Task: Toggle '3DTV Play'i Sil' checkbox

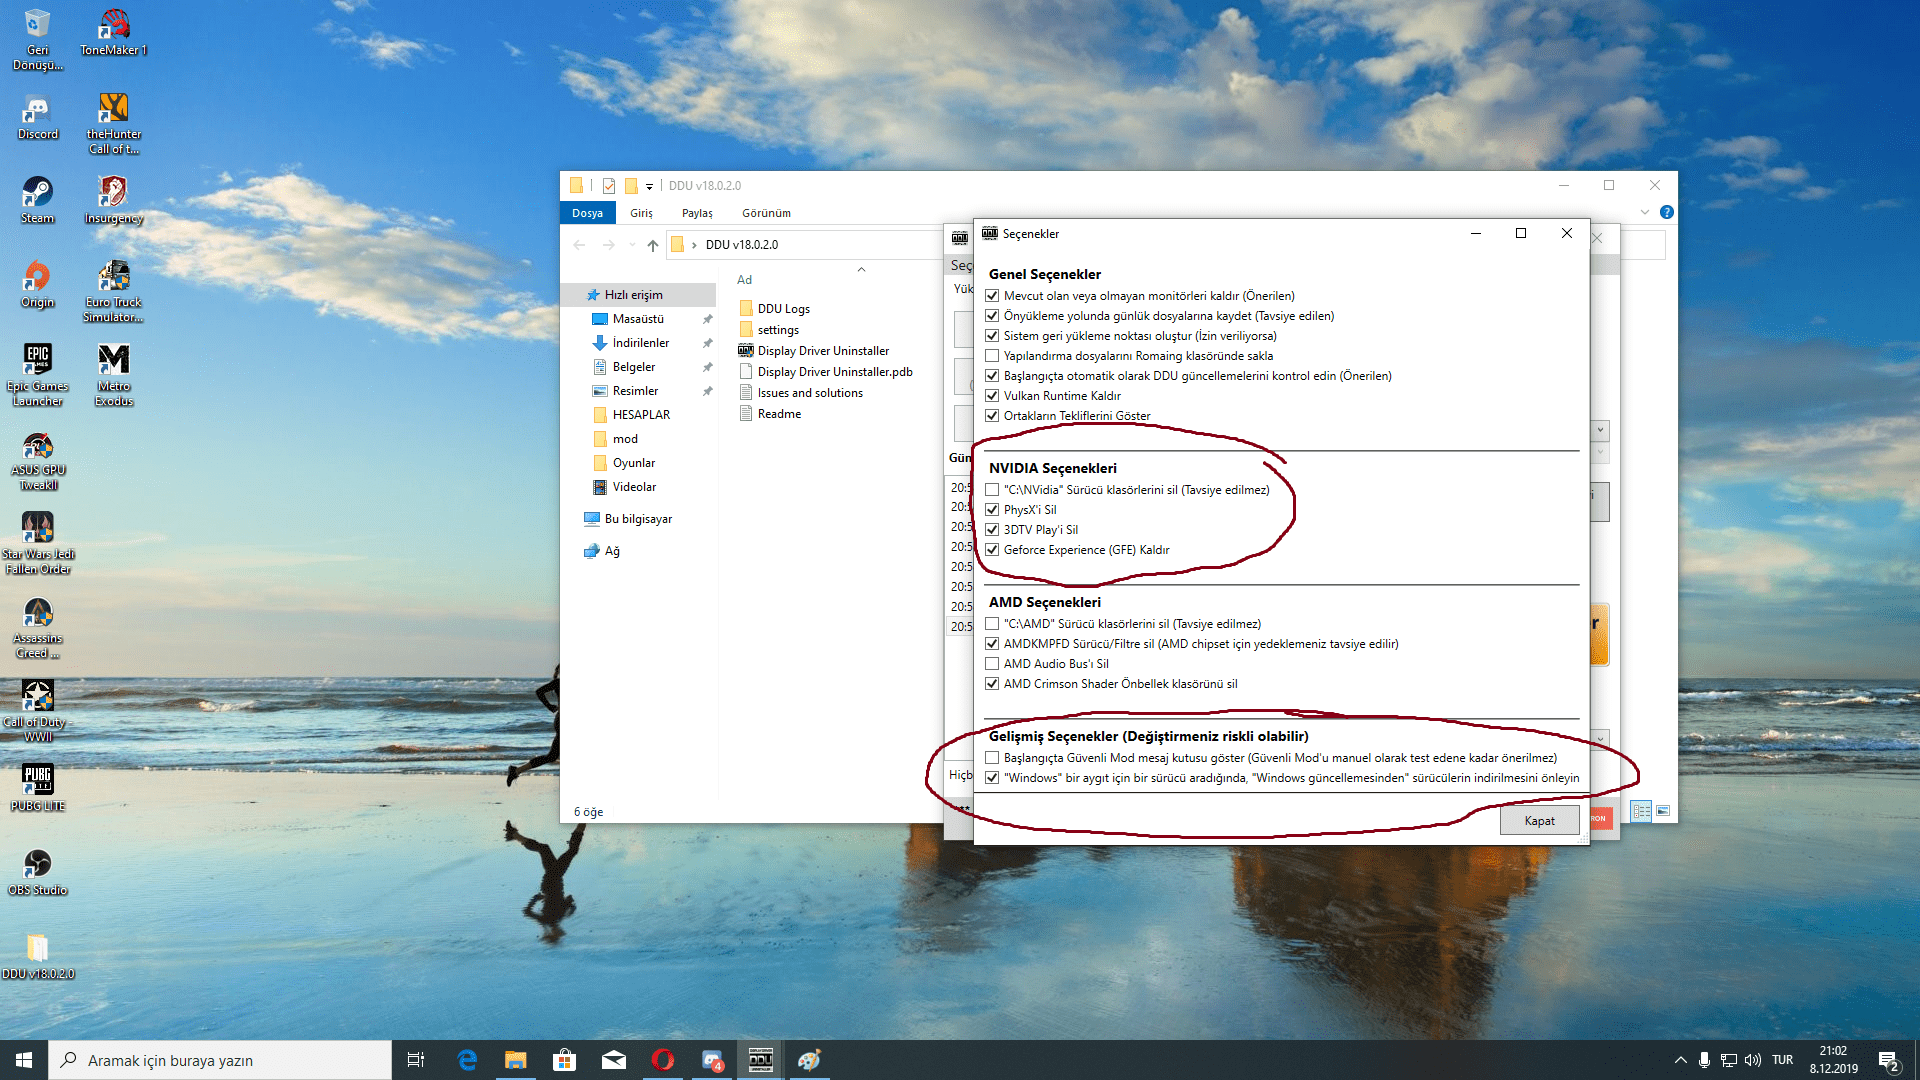Action: 992,530
